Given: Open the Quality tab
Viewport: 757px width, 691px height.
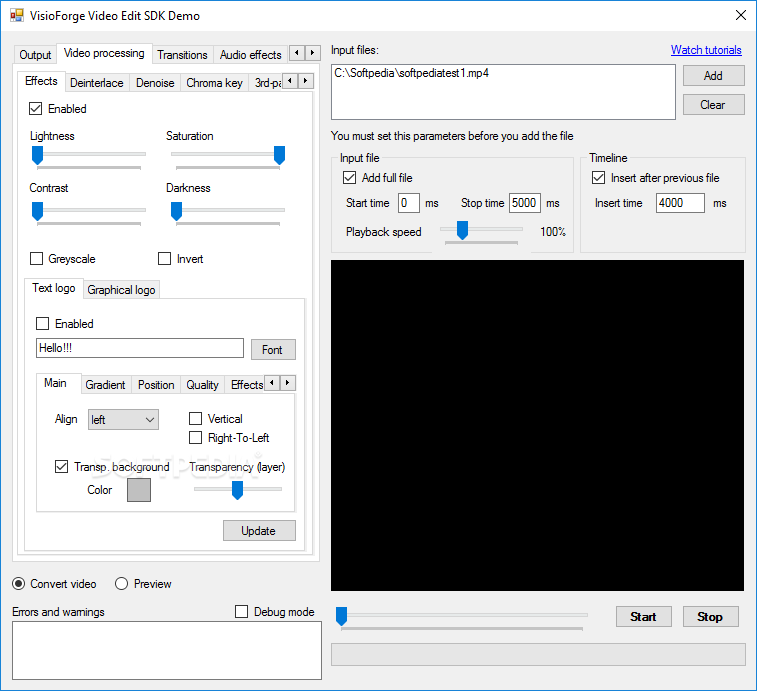Looking at the screenshot, I should [202, 385].
